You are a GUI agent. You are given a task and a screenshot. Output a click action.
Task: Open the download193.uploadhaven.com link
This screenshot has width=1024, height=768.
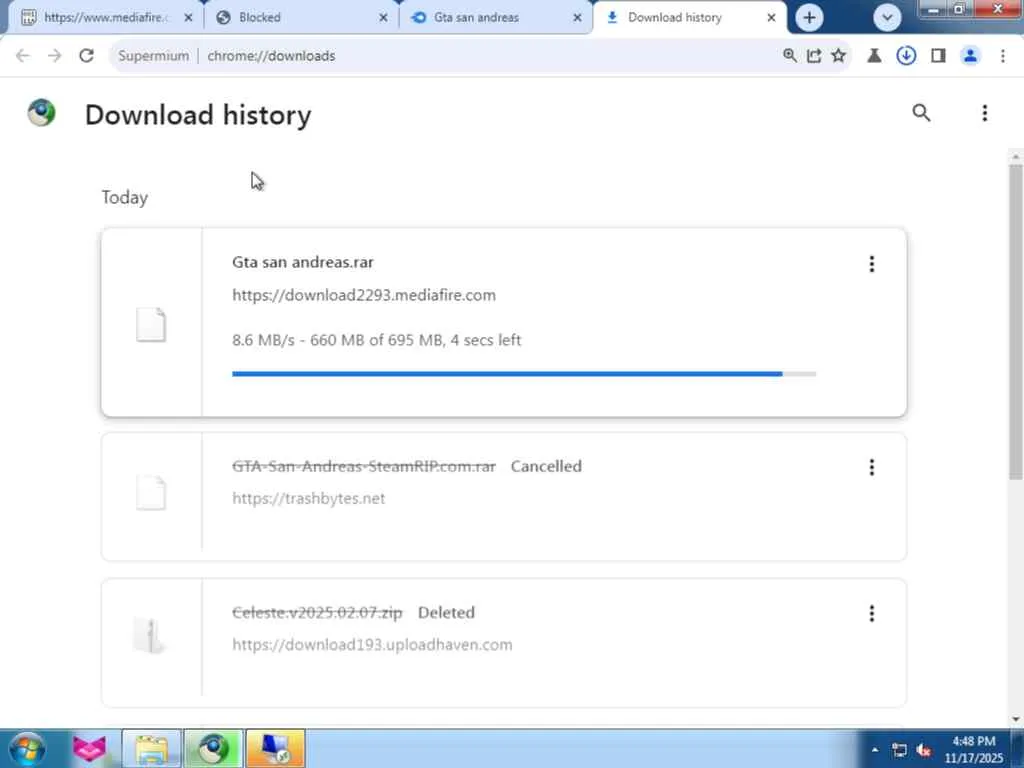tap(372, 645)
